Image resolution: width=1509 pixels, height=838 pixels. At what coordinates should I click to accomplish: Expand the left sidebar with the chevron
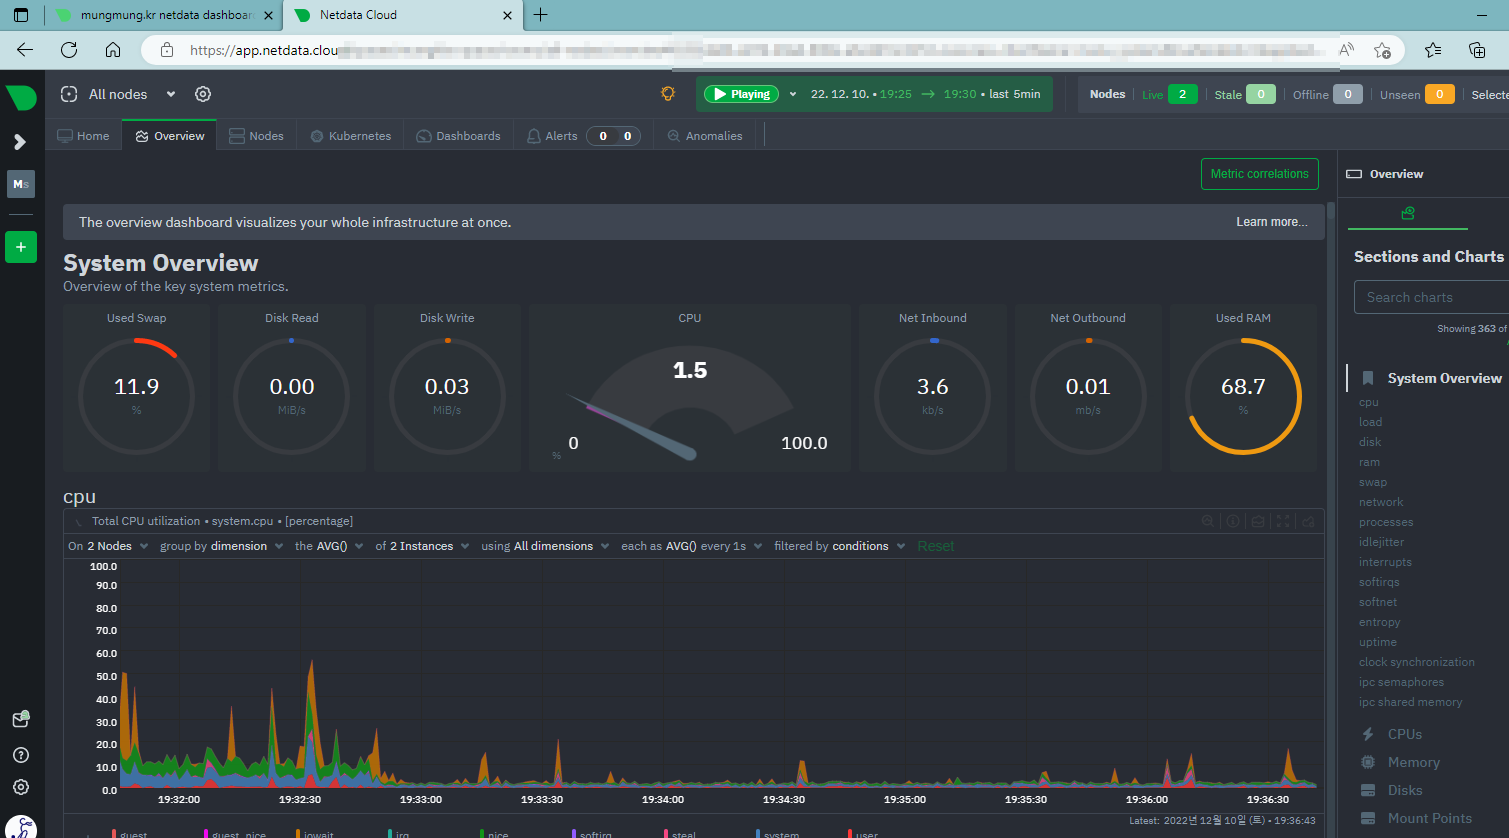pyautogui.click(x=20, y=142)
